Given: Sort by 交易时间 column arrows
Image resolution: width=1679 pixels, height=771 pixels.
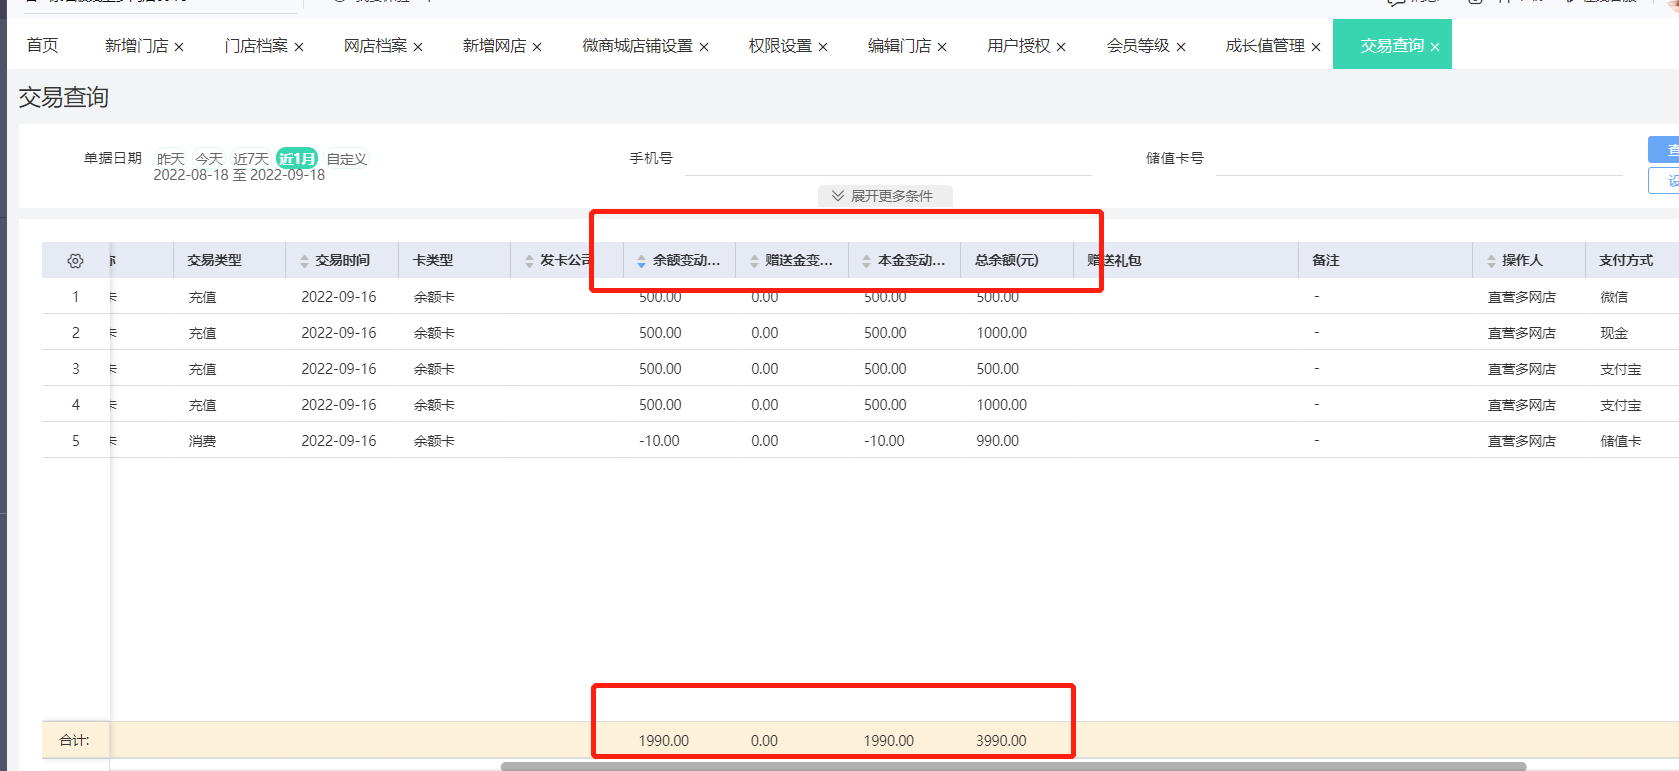Looking at the screenshot, I should [x=305, y=261].
